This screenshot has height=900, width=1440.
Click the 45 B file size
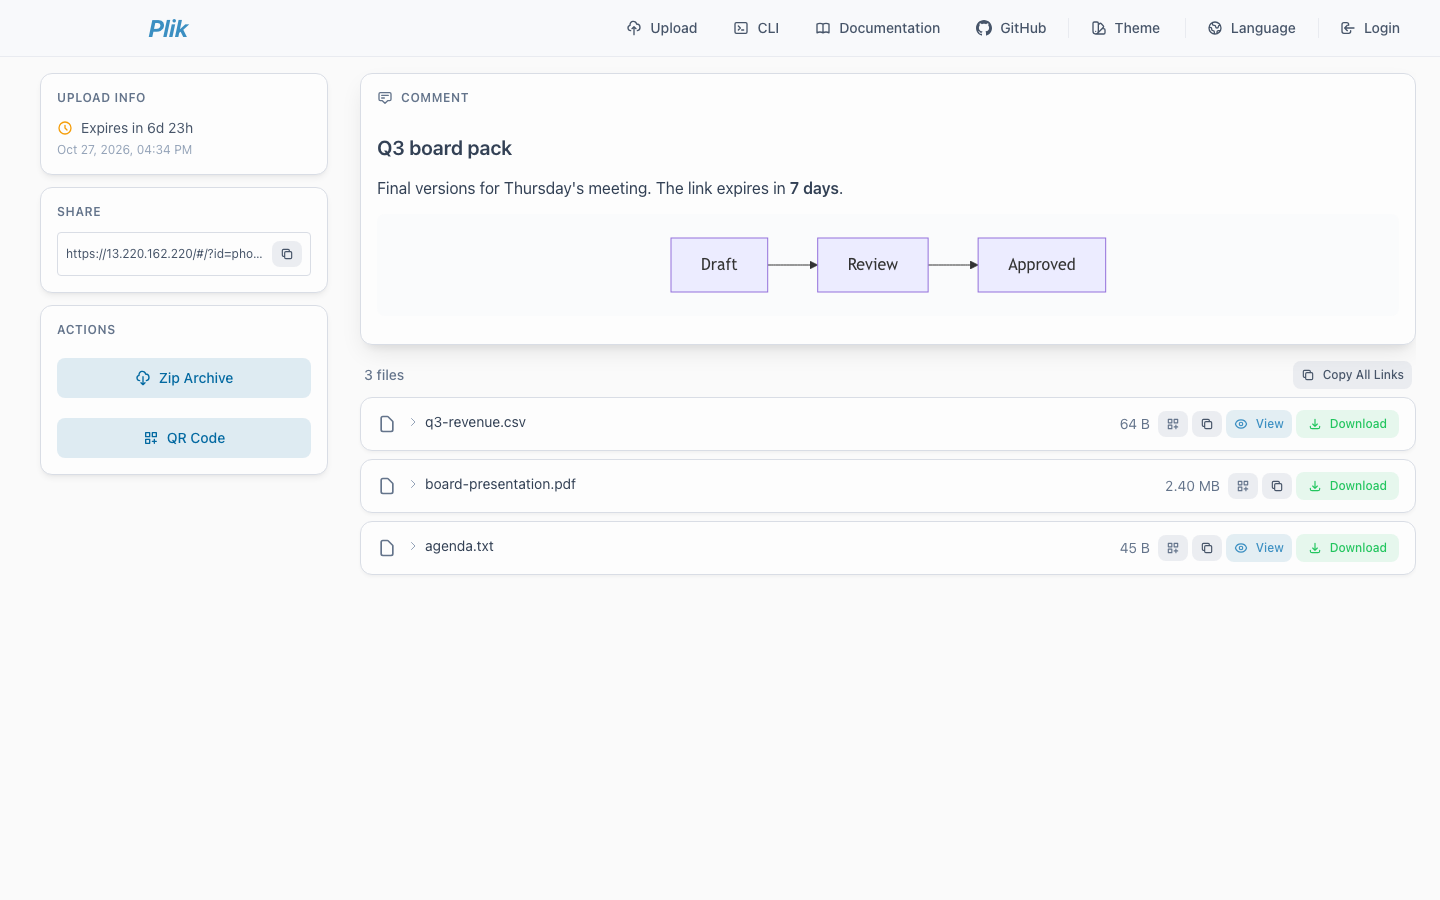coord(1135,548)
